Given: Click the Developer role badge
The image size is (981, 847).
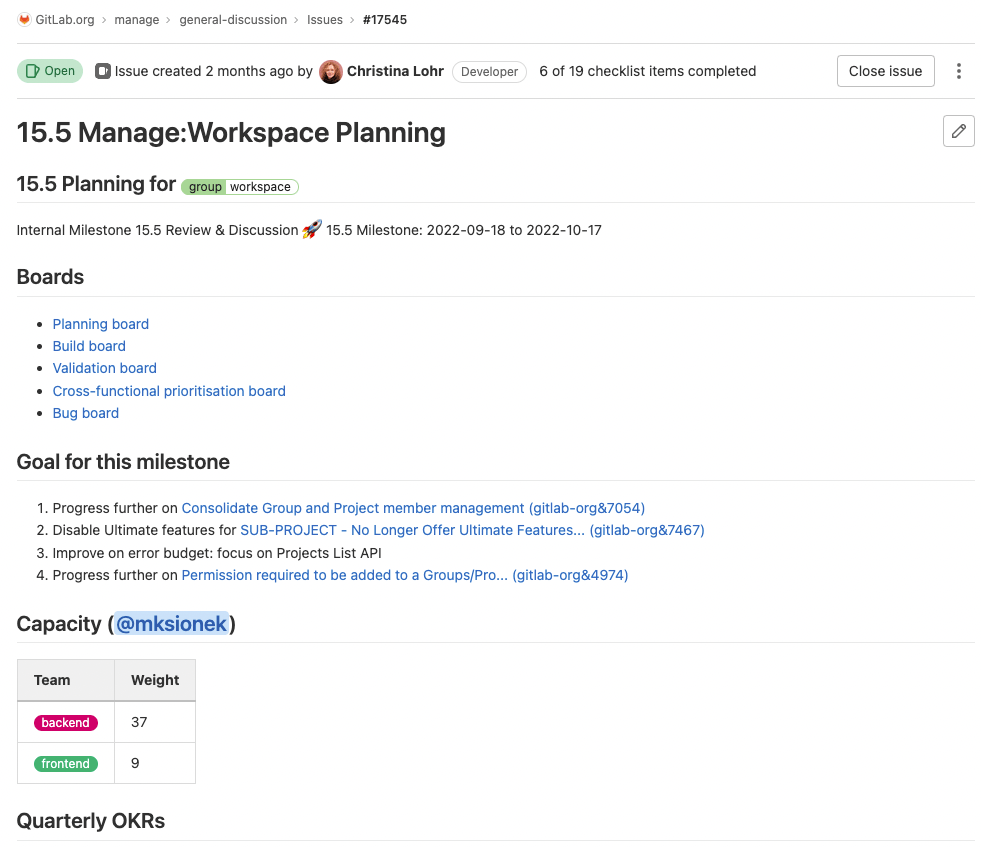Looking at the screenshot, I should pyautogui.click(x=489, y=71).
